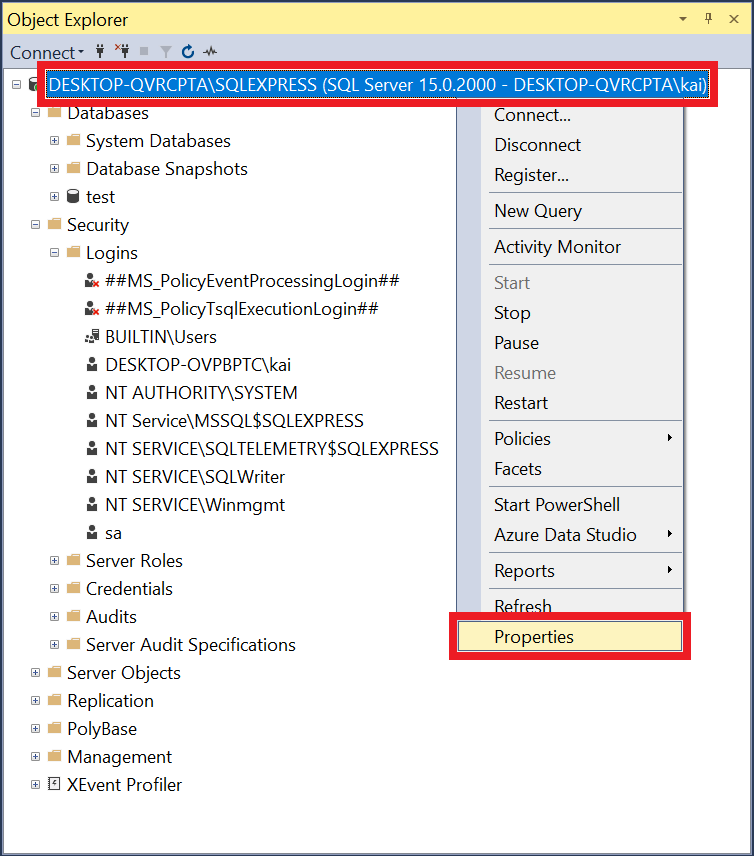Click the Management folder icon

tap(55, 756)
